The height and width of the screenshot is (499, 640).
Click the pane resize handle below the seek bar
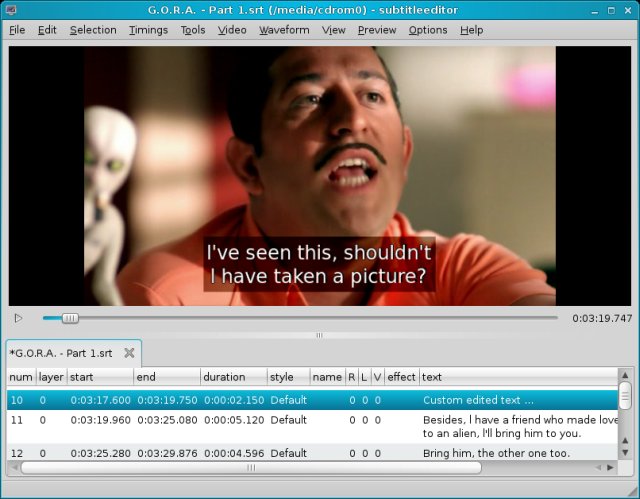point(319,335)
